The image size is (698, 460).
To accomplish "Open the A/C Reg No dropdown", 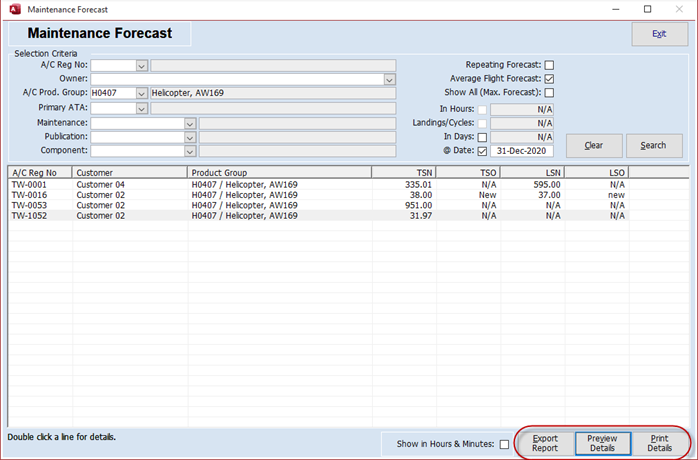I will [x=141, y=65].
